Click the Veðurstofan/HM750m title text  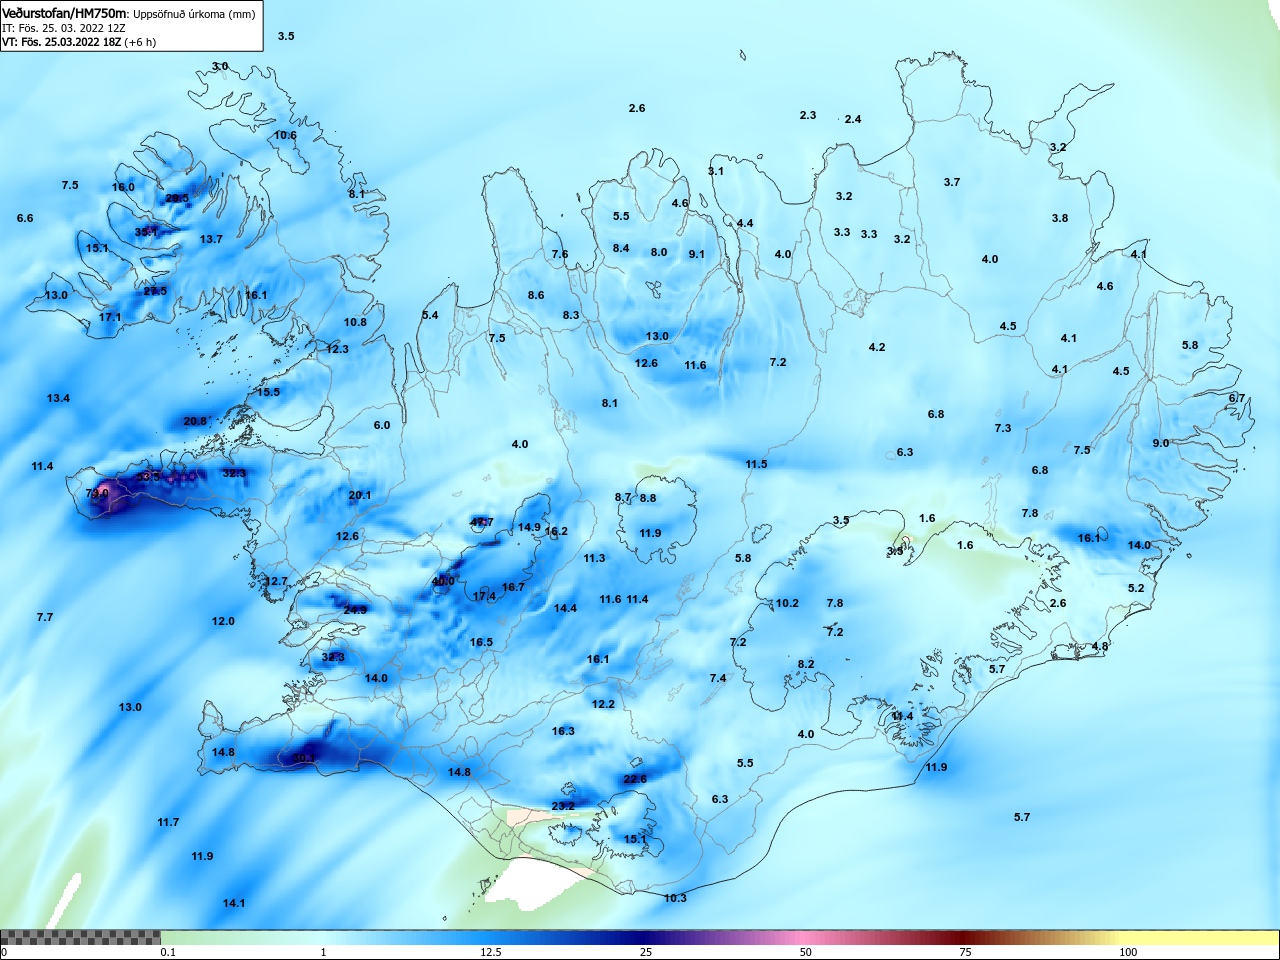[65, 14]
